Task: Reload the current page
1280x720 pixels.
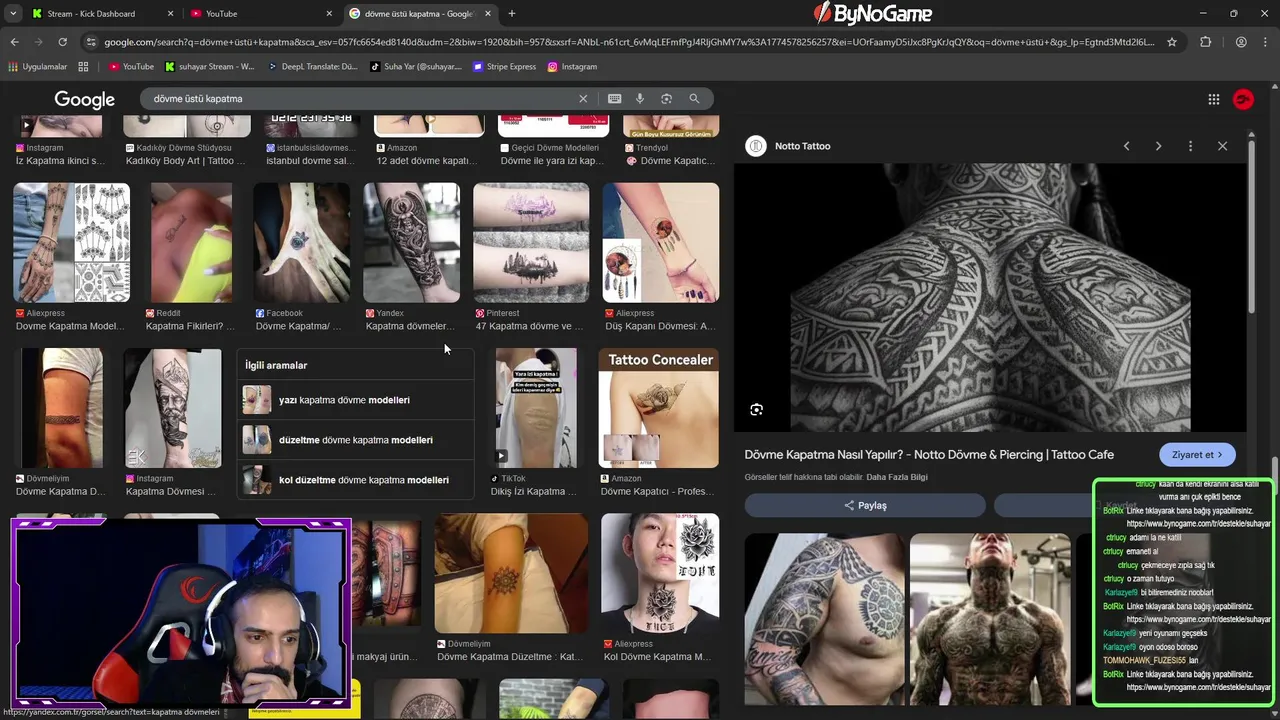Action: coord(62,42)
